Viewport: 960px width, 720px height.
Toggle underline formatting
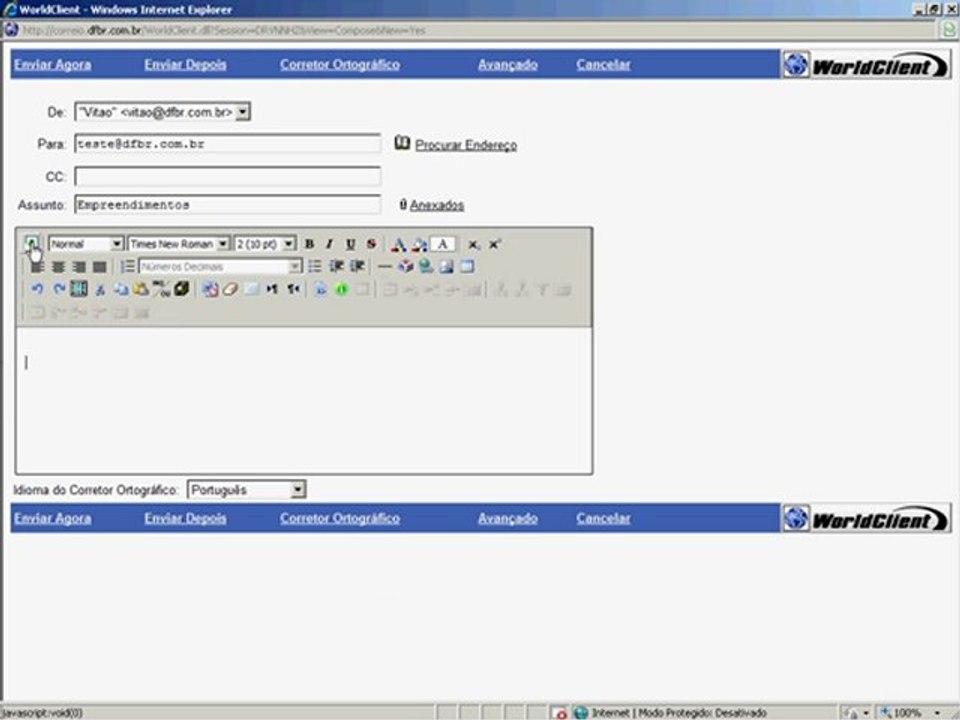point(350,244)
